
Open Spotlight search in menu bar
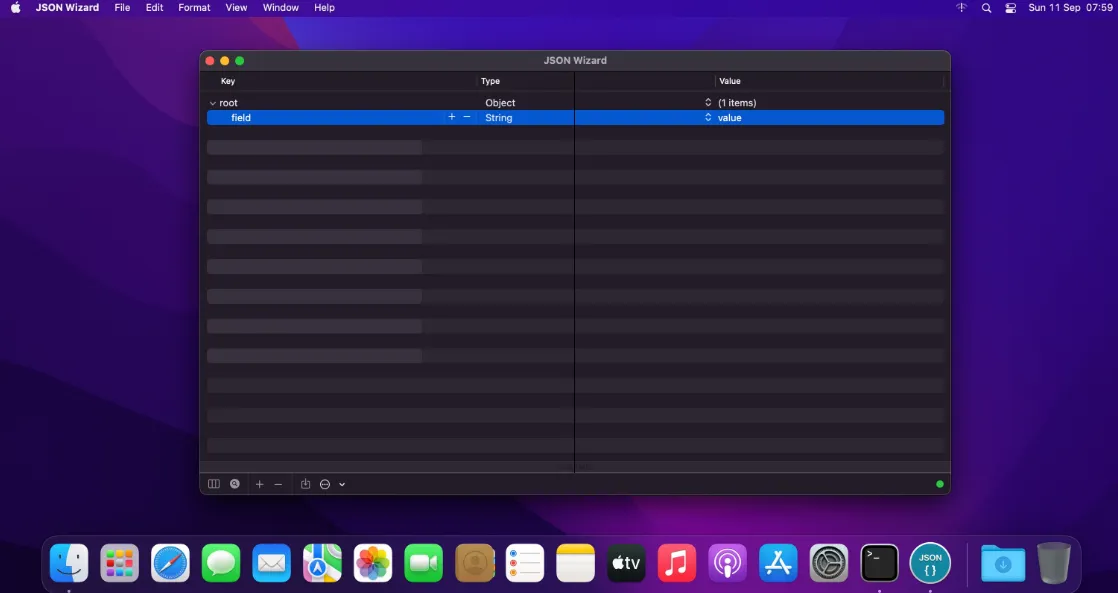[986, 8]
